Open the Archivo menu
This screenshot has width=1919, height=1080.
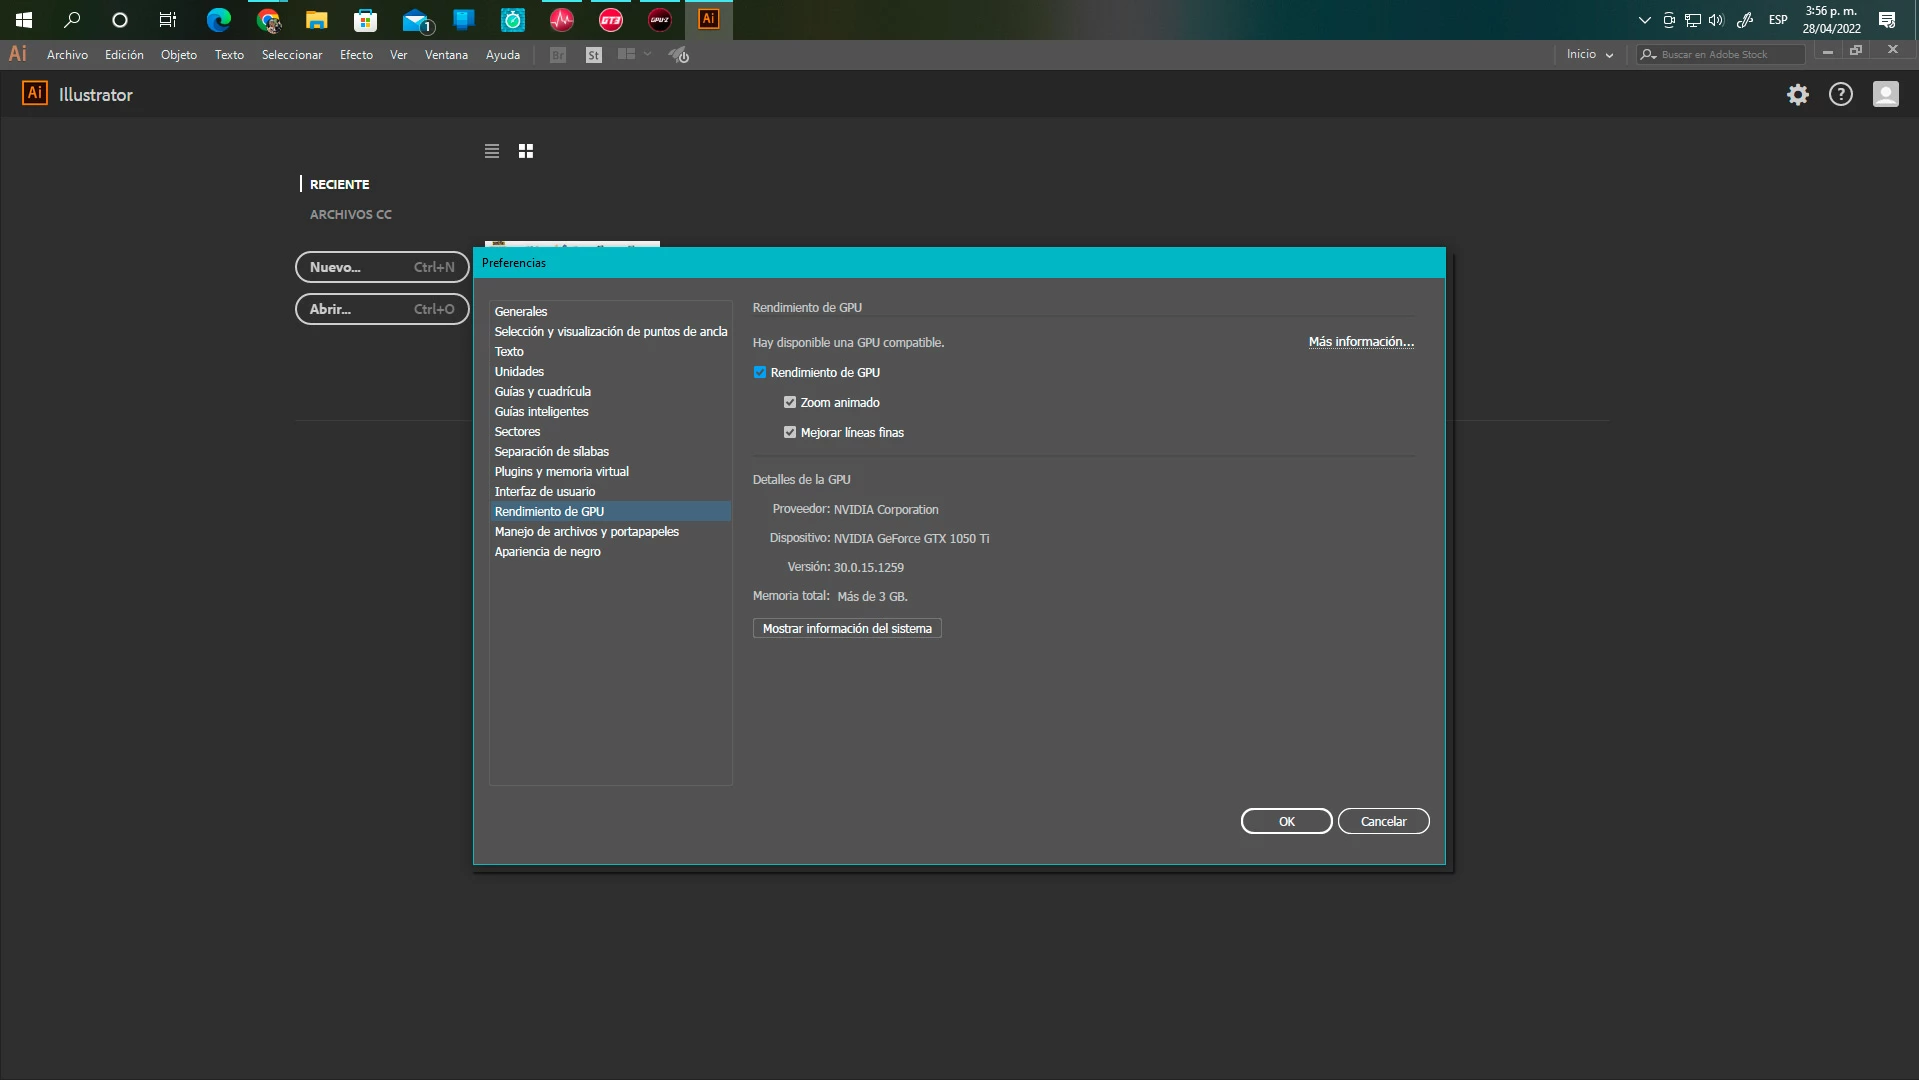tap(67, 55)
